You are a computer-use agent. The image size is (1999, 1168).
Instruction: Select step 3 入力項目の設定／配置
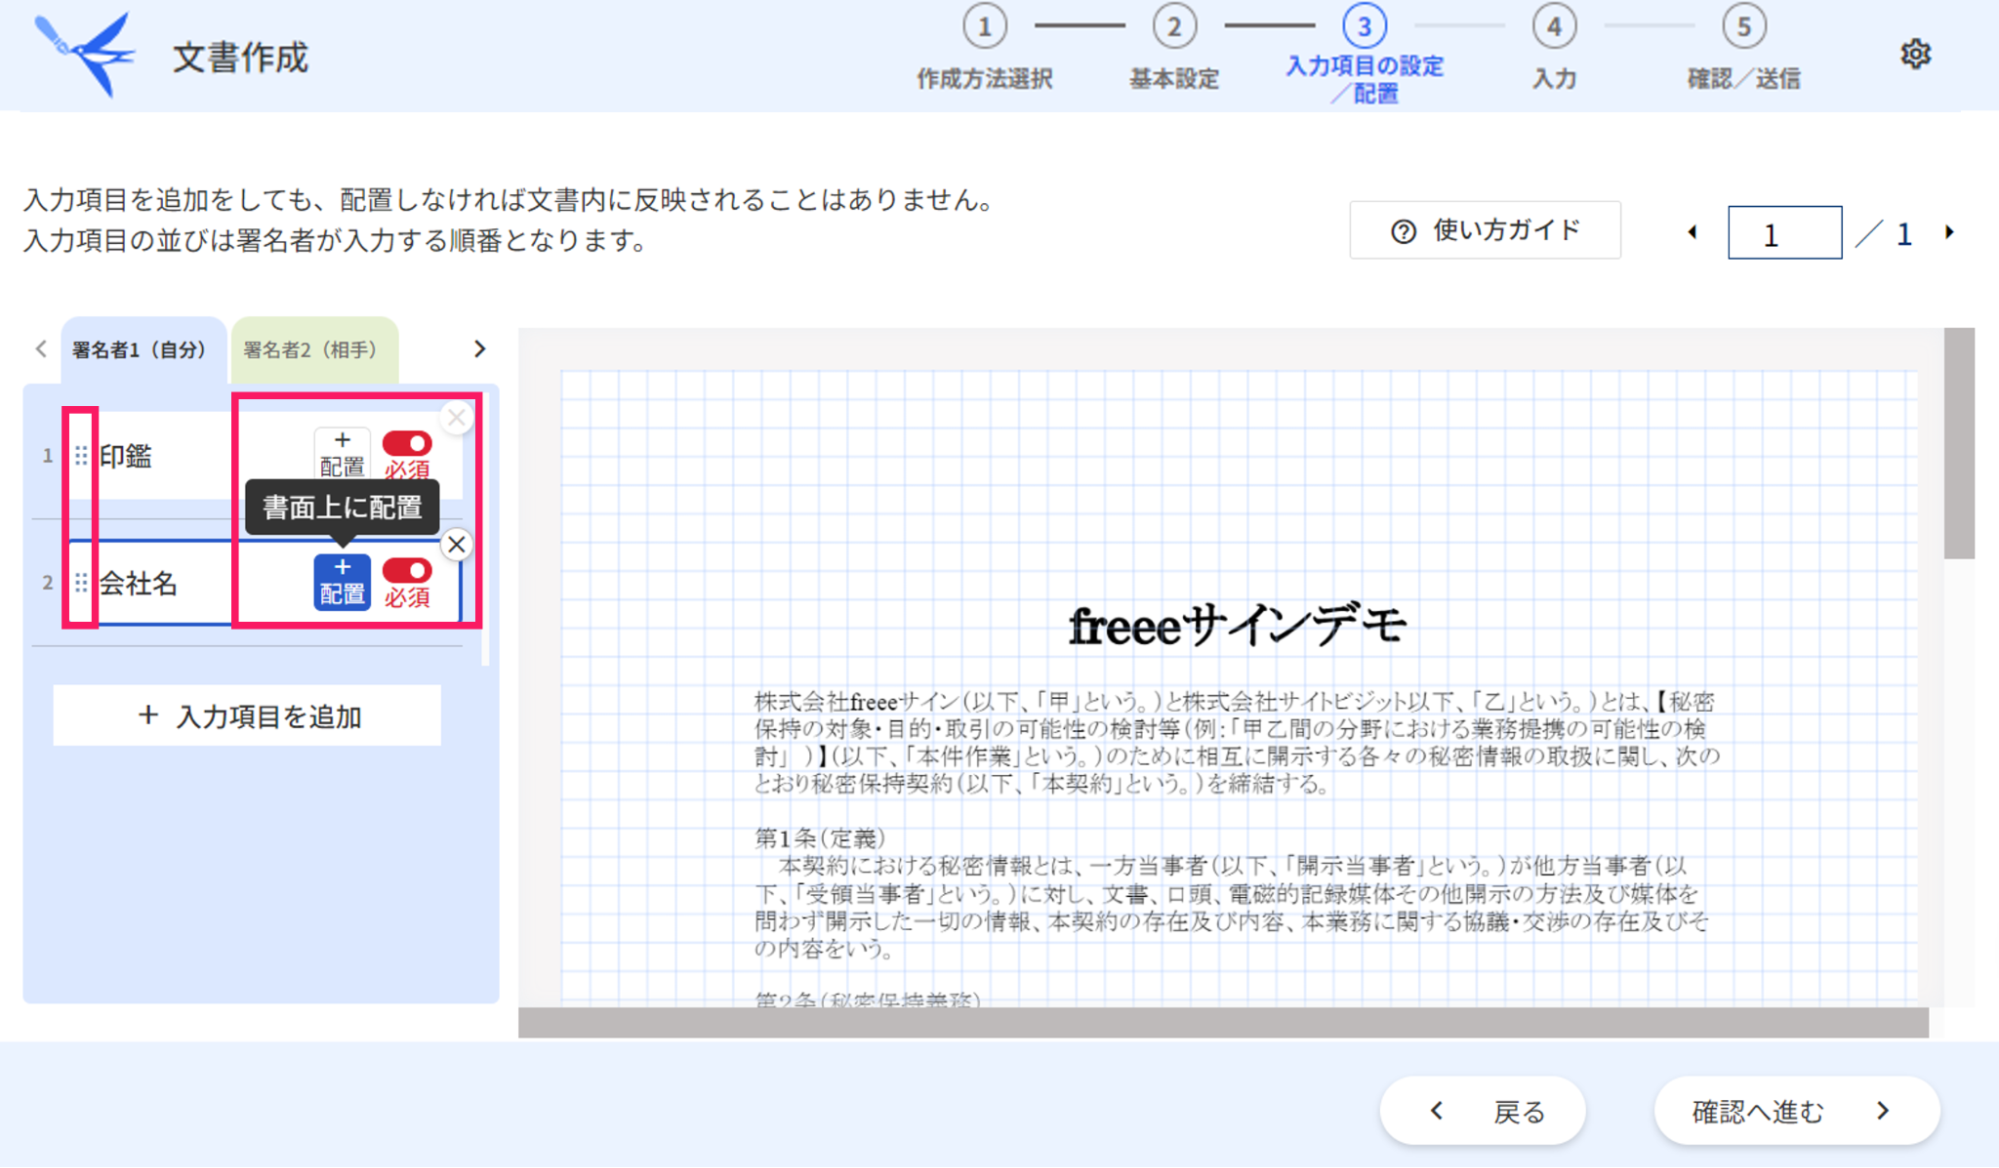(1364, 55)
